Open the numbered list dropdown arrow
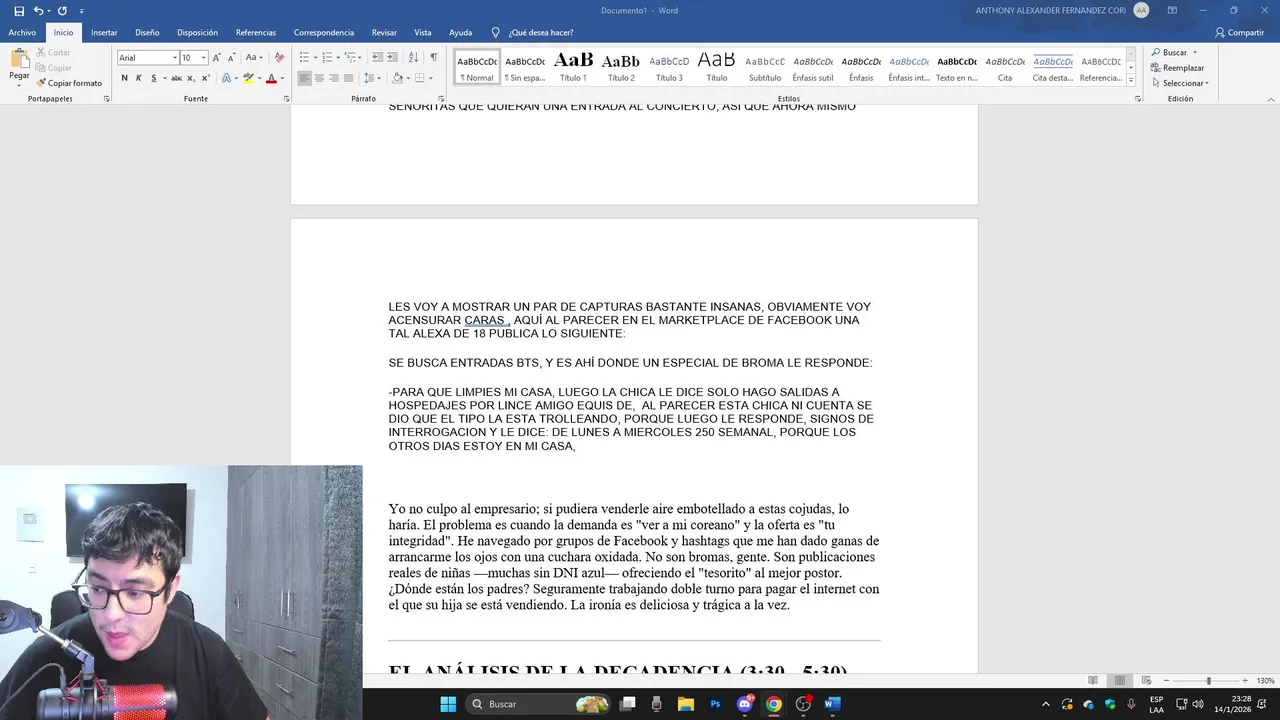The image size is (1280, 720). click(338, 58)
